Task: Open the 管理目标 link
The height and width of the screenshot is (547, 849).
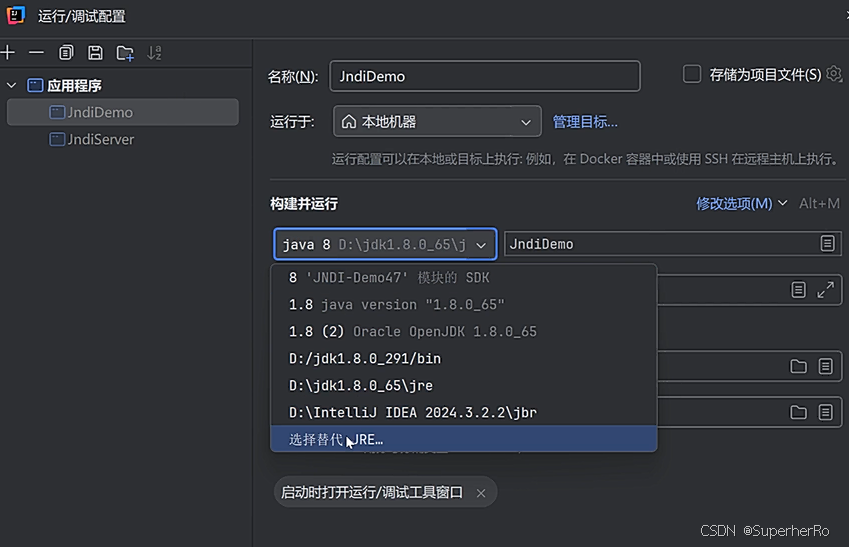Action: pyautogui.click(x=585, y=122)
